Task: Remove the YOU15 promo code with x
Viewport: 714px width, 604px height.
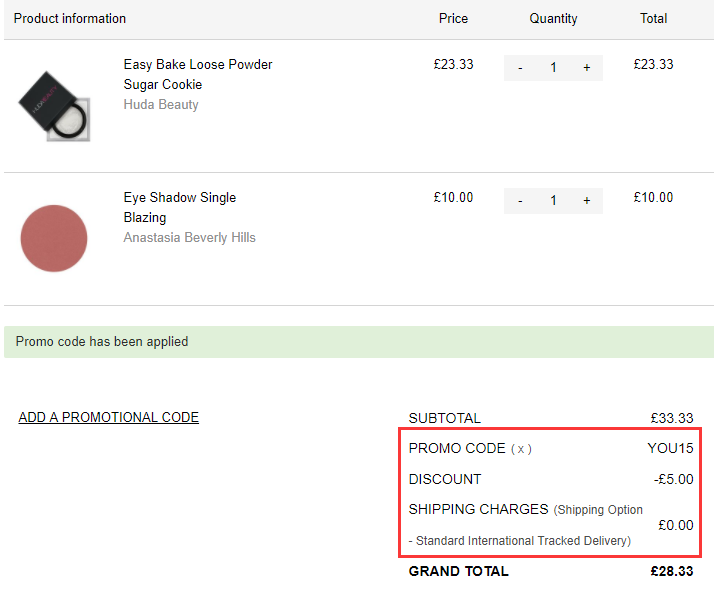Action: (x=521, y=449)
